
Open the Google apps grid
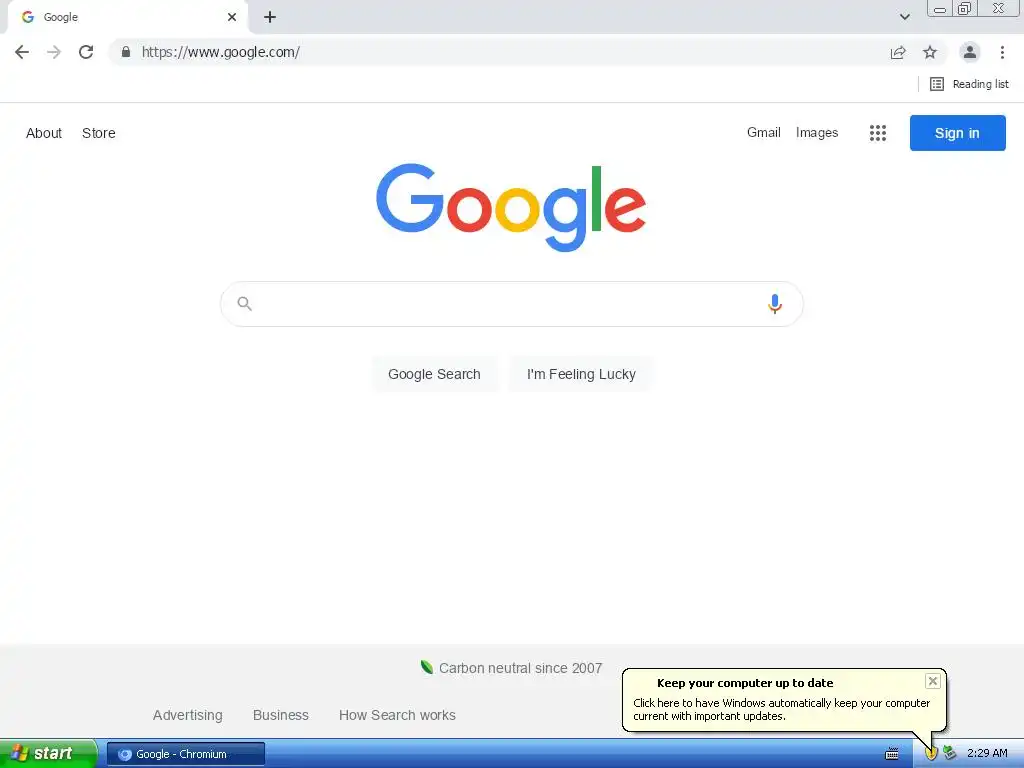[878, 133]
